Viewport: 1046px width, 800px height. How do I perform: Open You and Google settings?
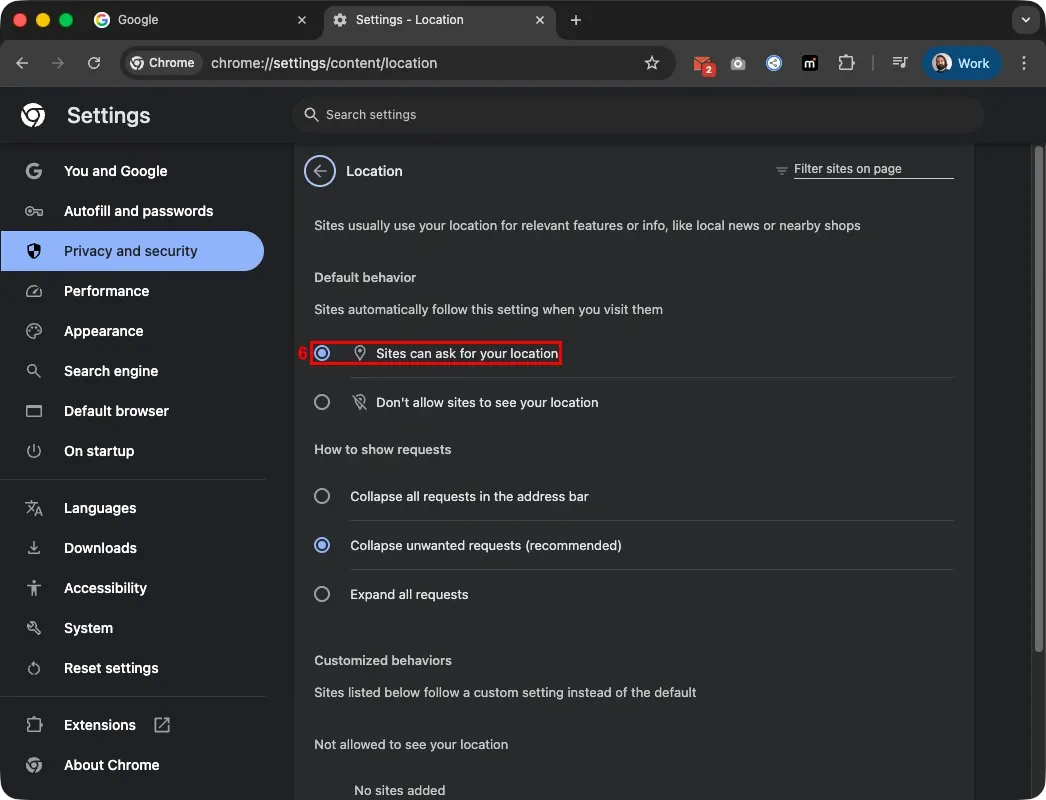[133, 171]
